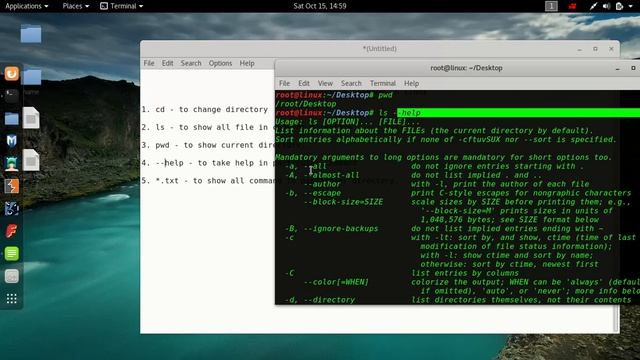Open the Places menu in the top bar
Image resolution: width=640 pixels, height=360 pixels.
pyautogui.click(x=76, y=6)
